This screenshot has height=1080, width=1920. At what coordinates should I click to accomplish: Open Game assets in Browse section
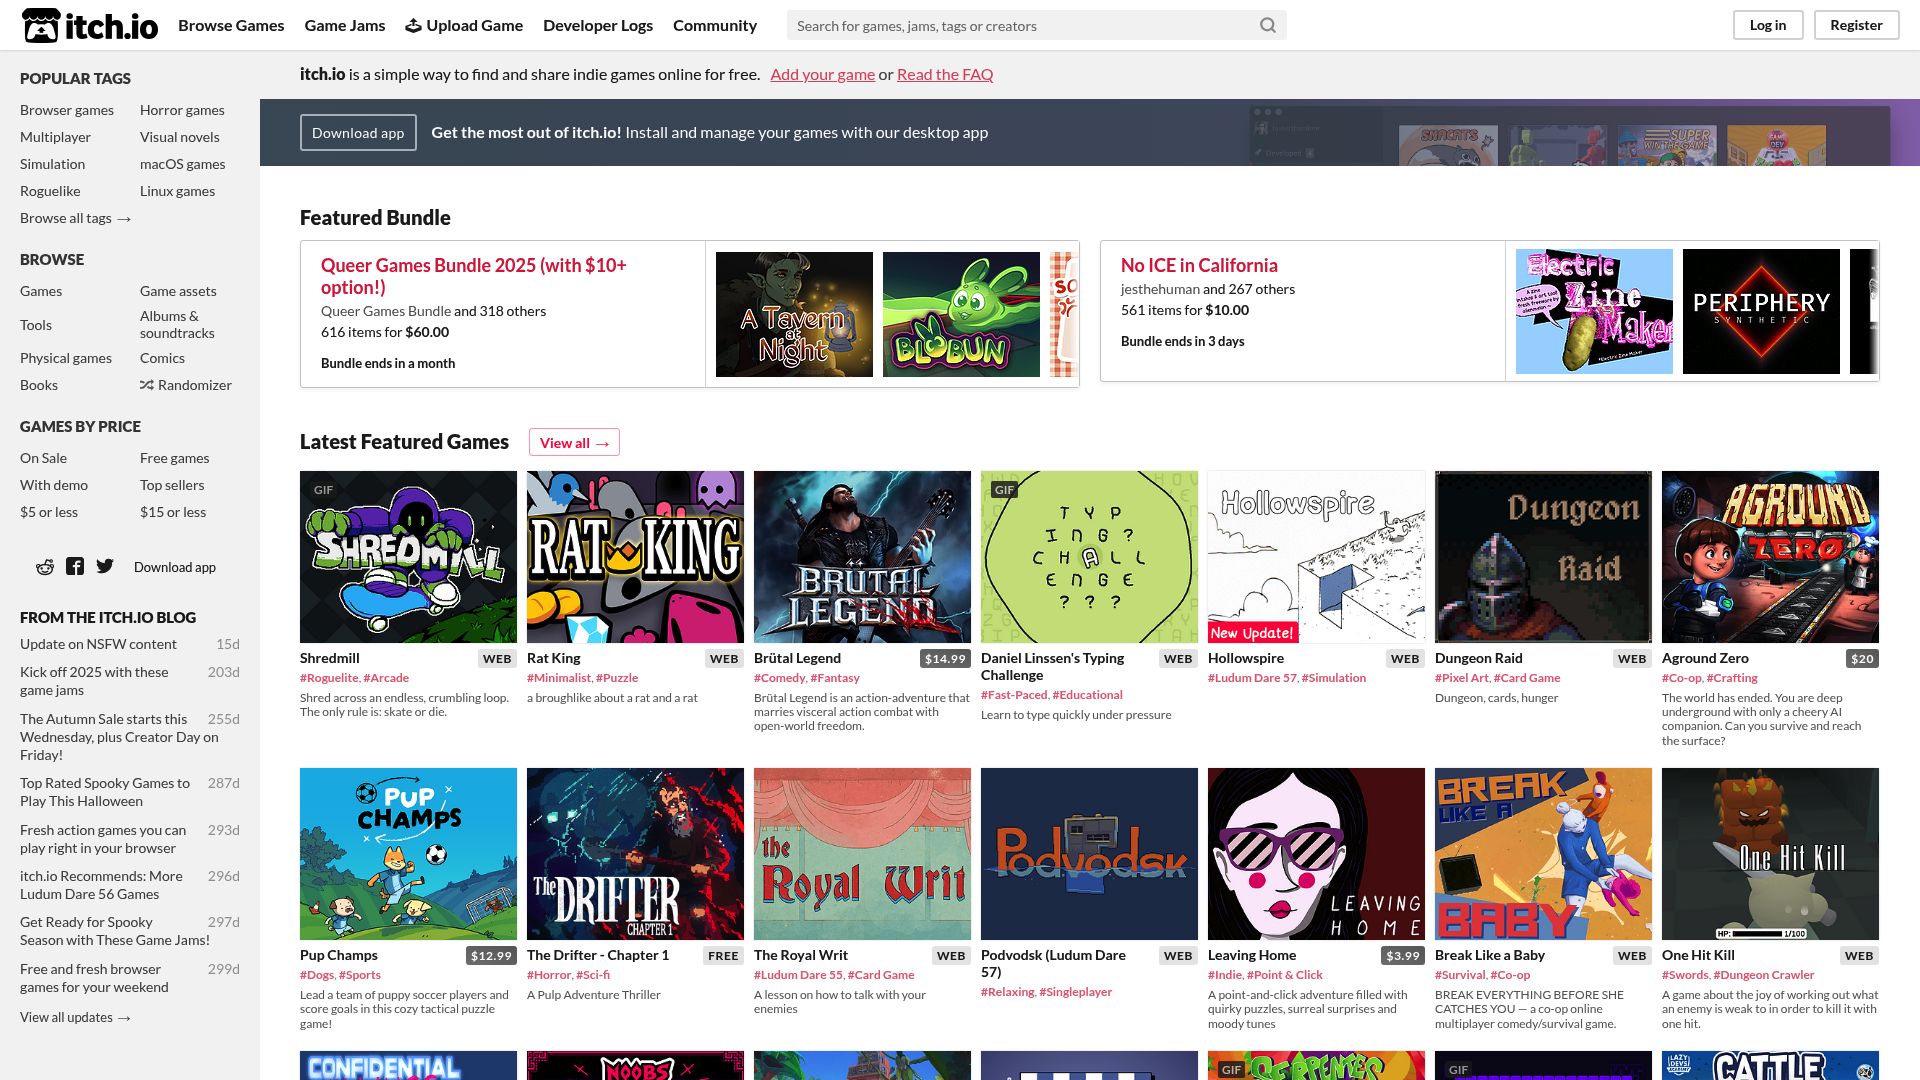178,291
